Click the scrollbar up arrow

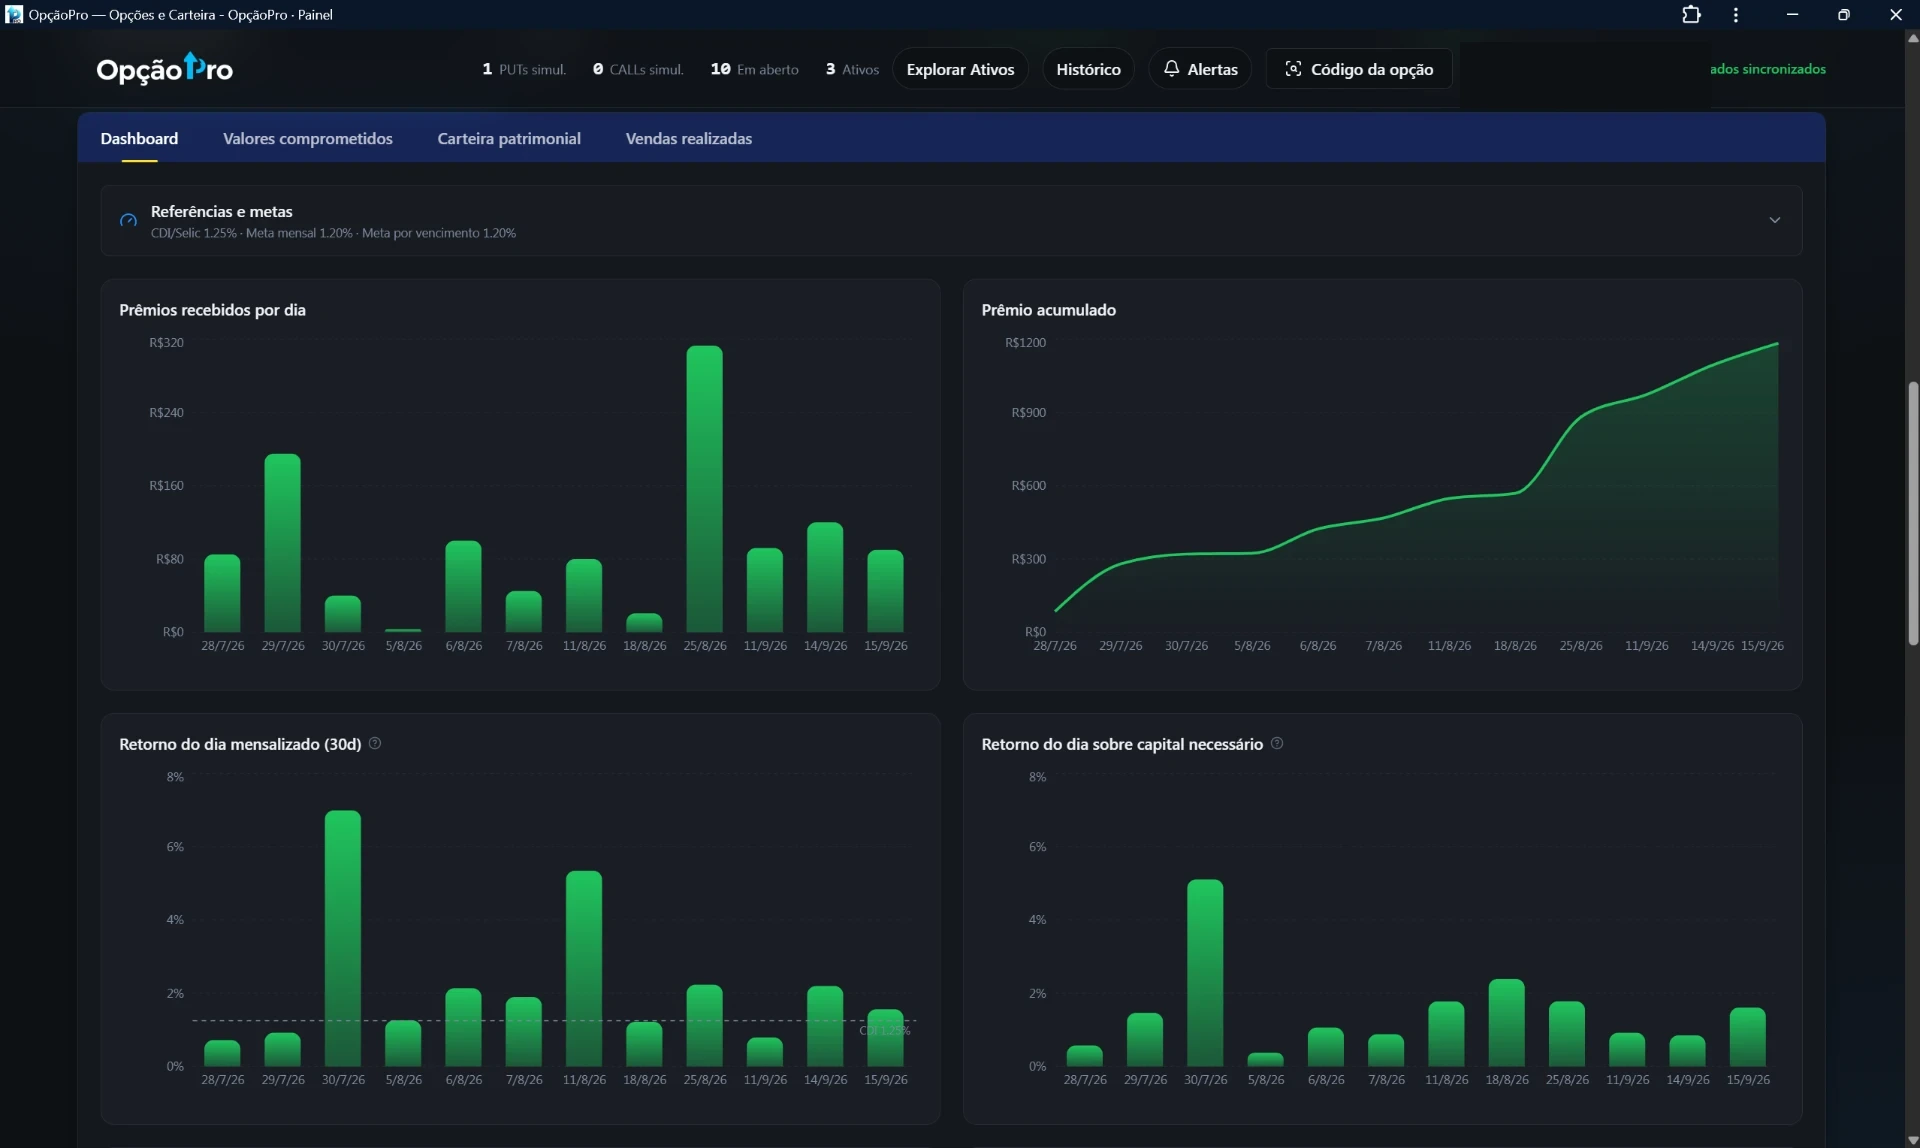pos(1912,38)
